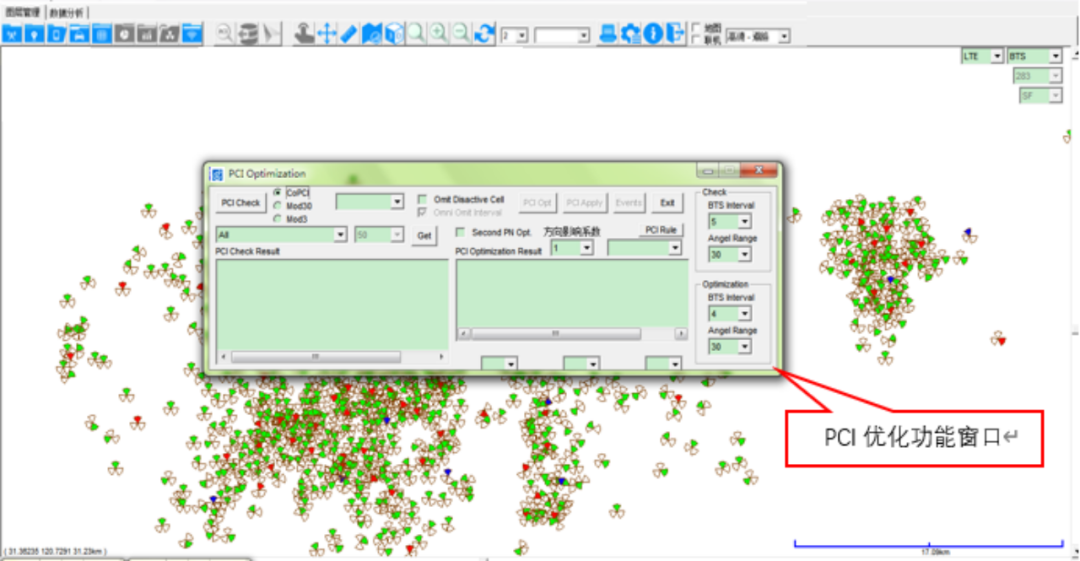
Task: Open settings gear list icon
Action: click(x=630, y=33)
